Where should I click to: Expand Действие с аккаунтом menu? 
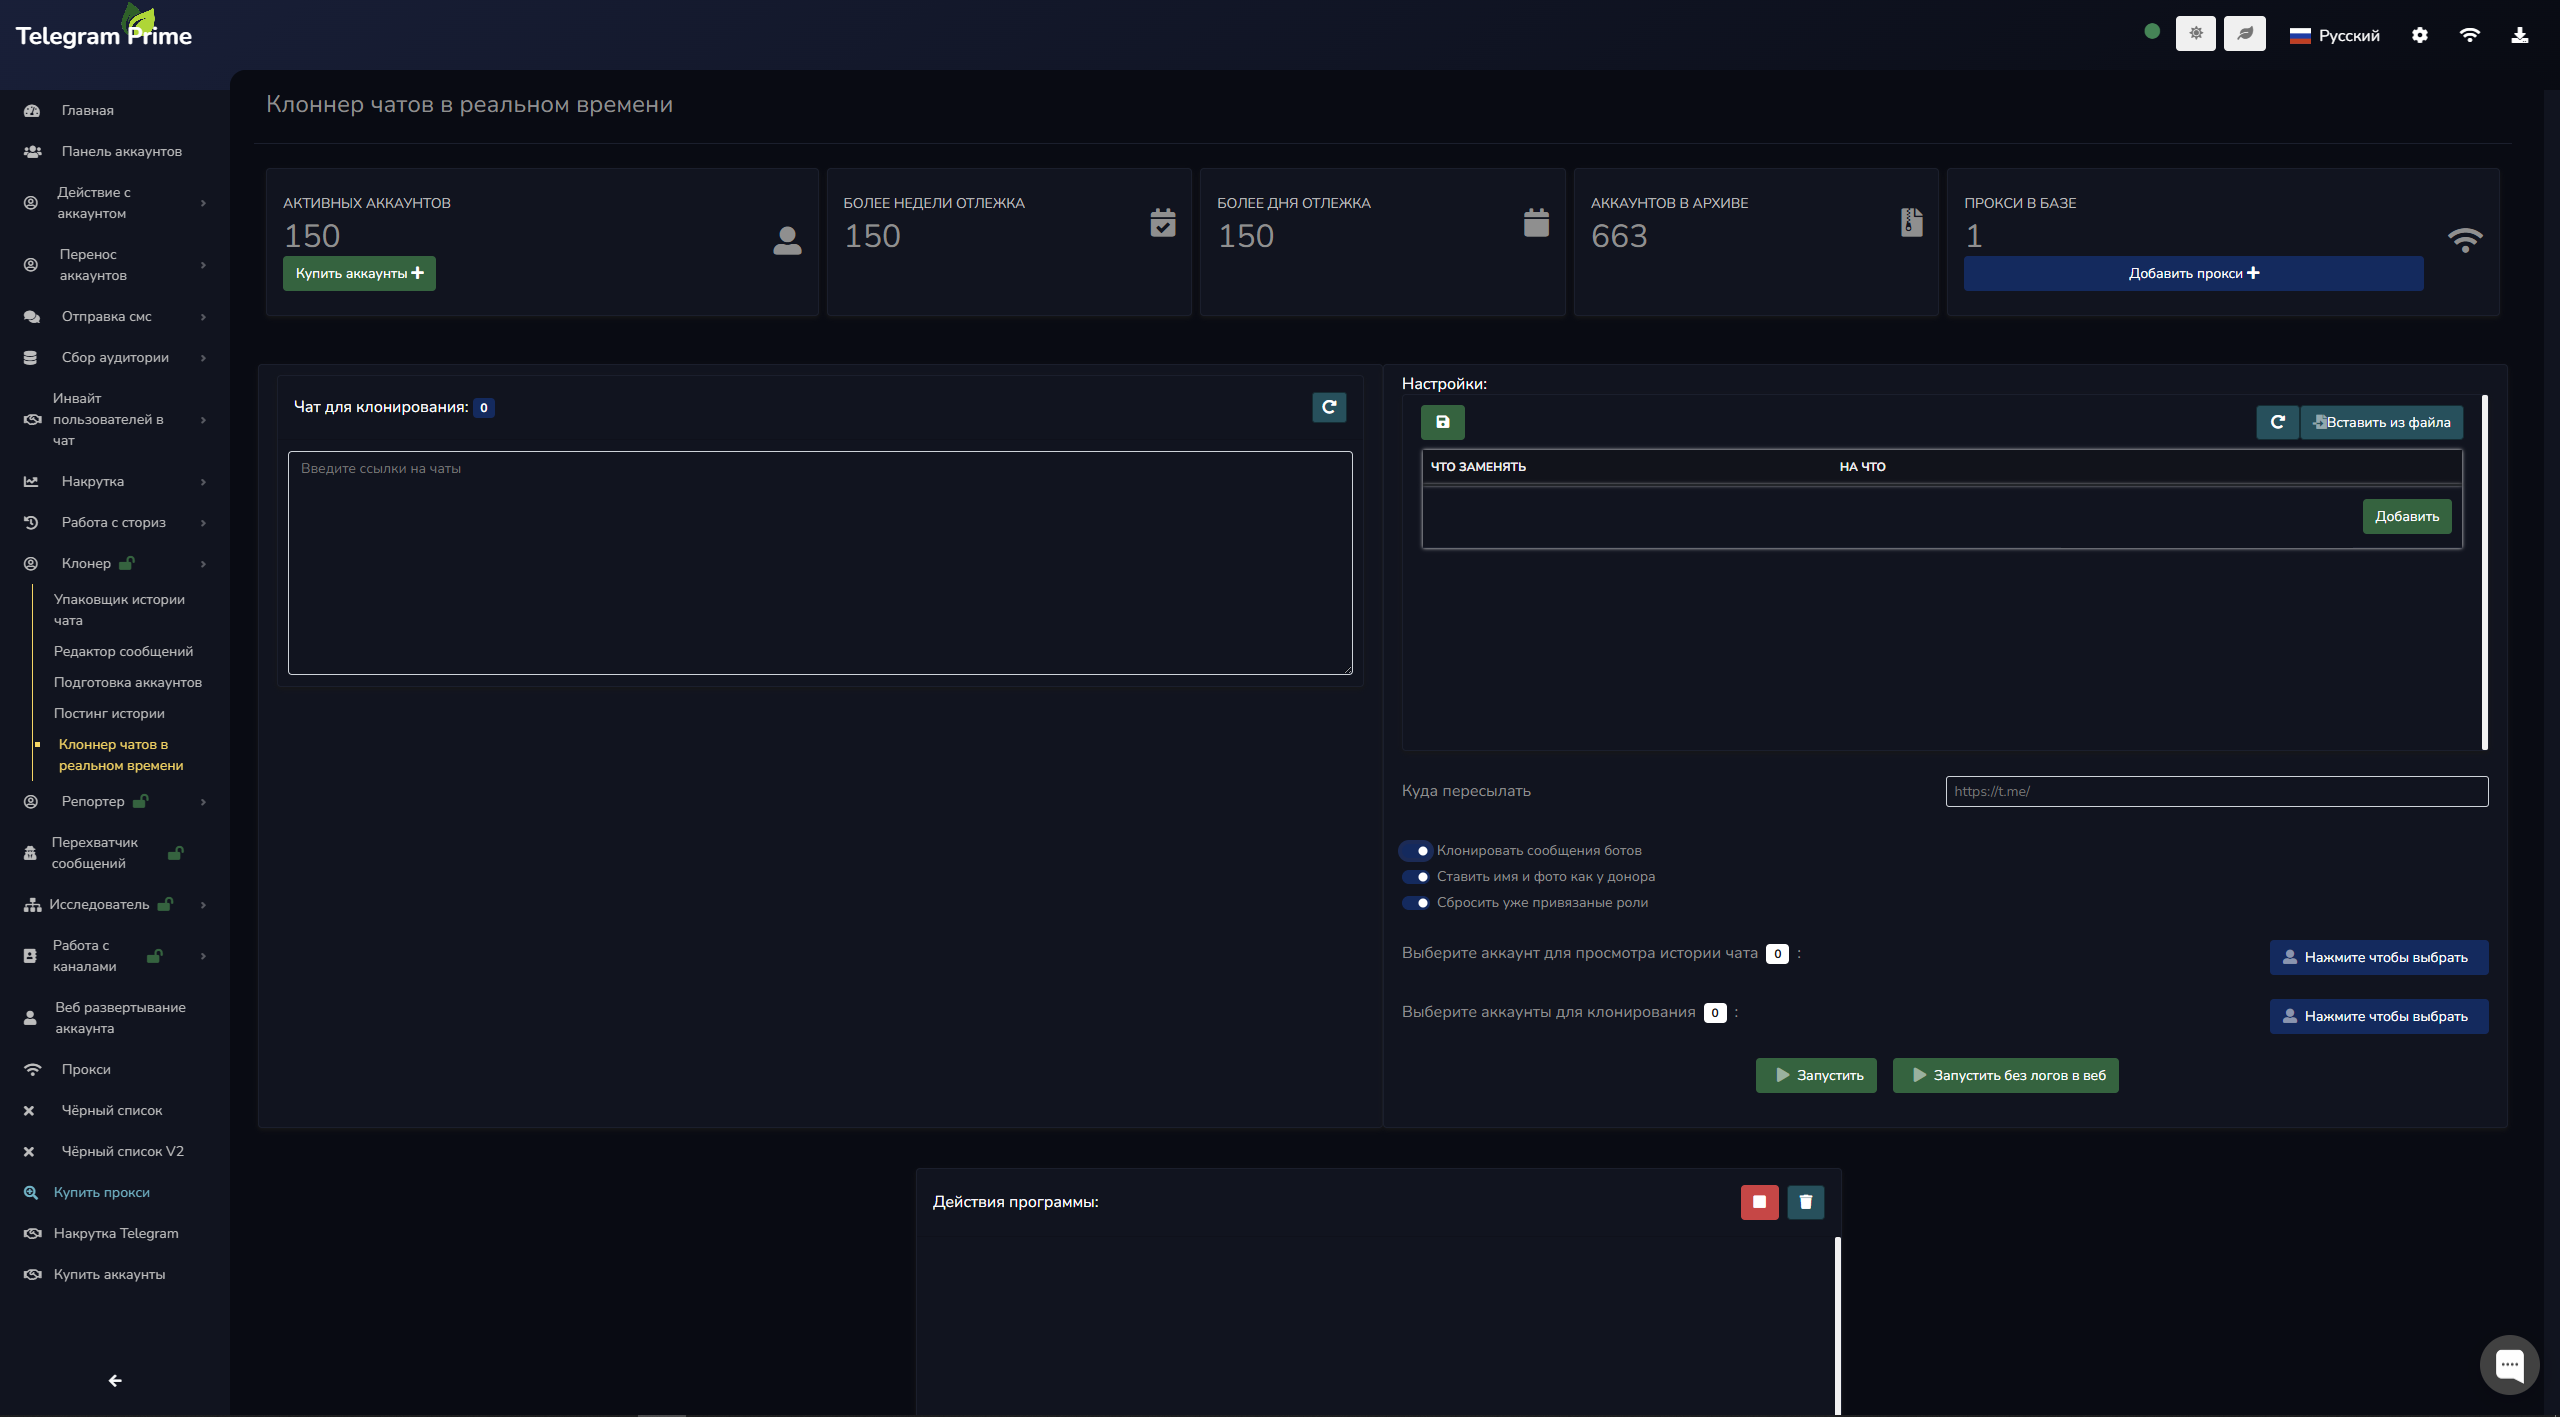[x=115, y=203]
